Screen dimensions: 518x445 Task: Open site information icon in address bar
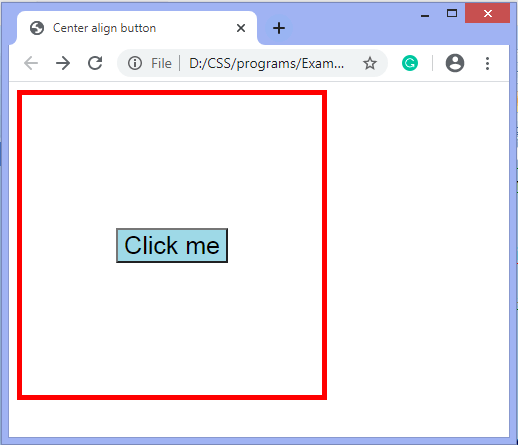(x=135, y=63)
